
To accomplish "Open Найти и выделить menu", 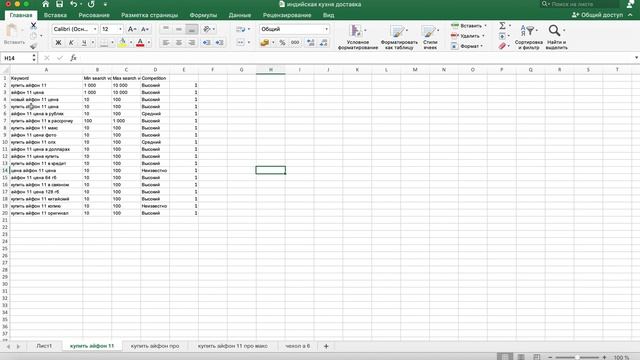I will tap(556, 37).
